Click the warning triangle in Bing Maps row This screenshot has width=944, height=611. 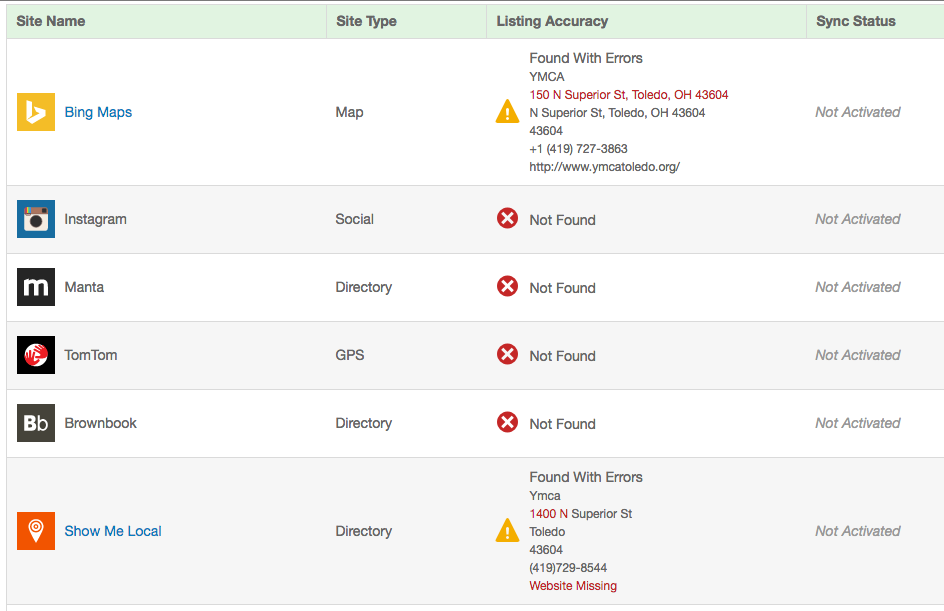coord(508,111)
